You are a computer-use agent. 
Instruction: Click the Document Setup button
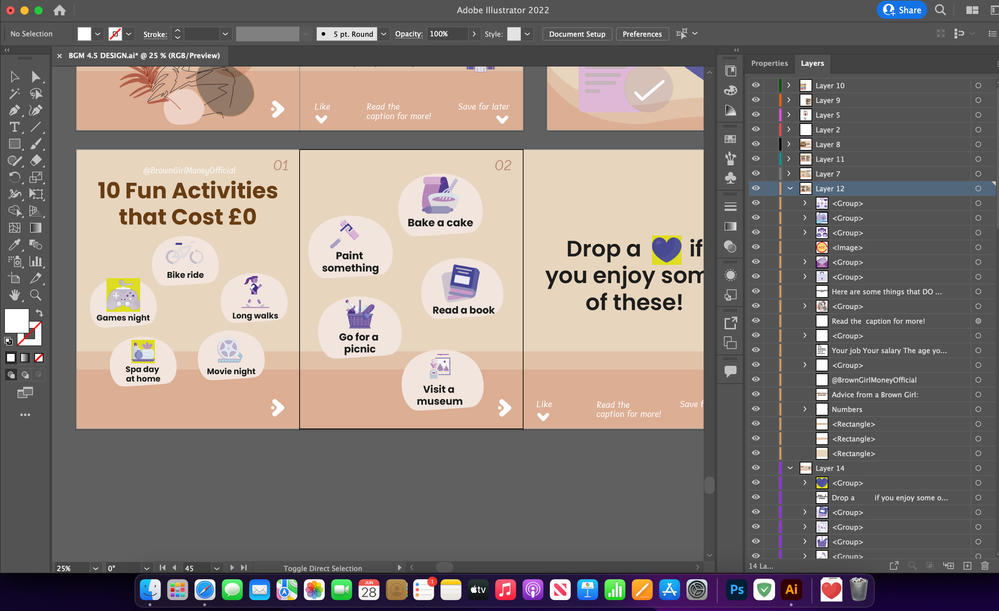(x=577, y=34)
